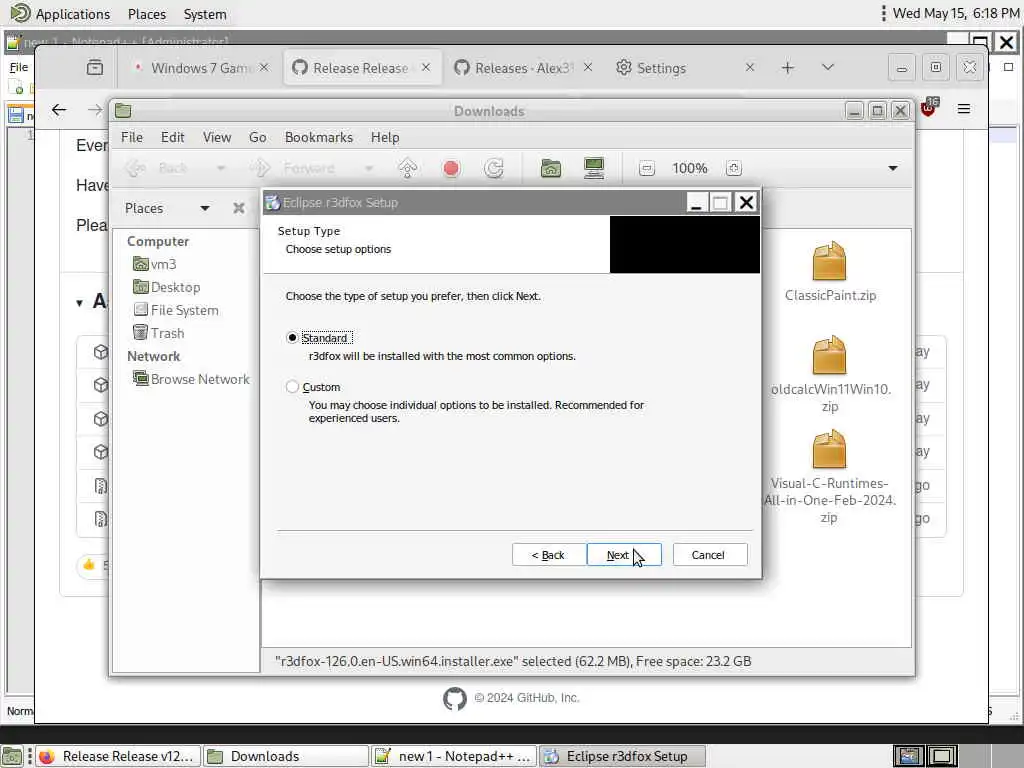Zoom out in the file manager
The width and height of the screenshot is (1024, 768).
pos(647,168)
